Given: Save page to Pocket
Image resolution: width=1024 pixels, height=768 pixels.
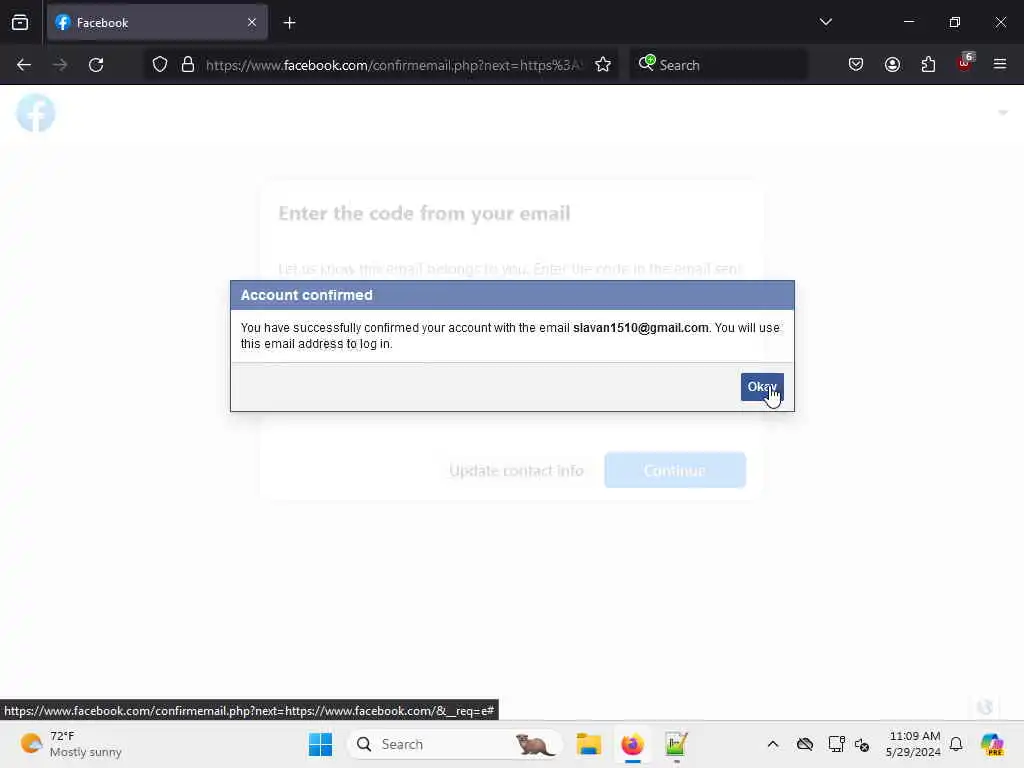Looking at the screenshot, I should tap(856, 64).
